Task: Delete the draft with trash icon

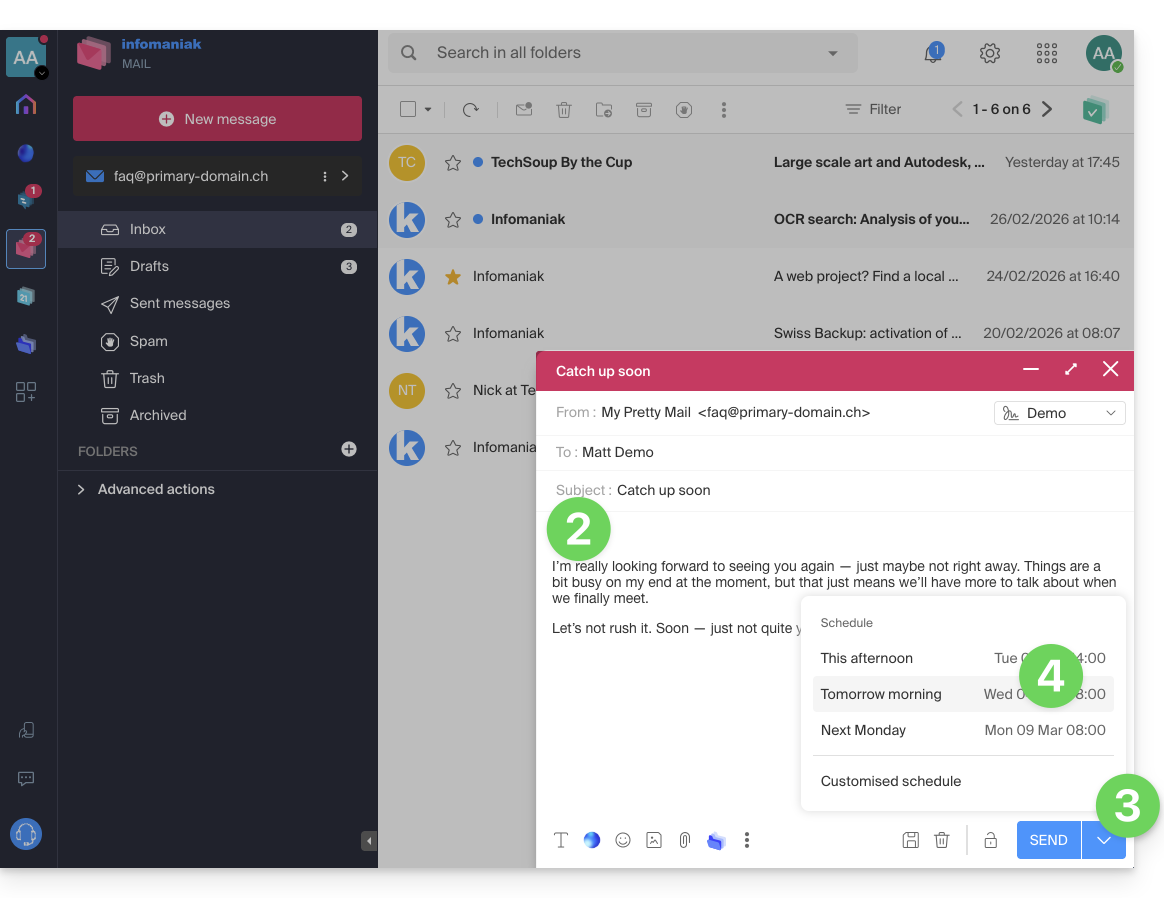Action: point(941,840)
